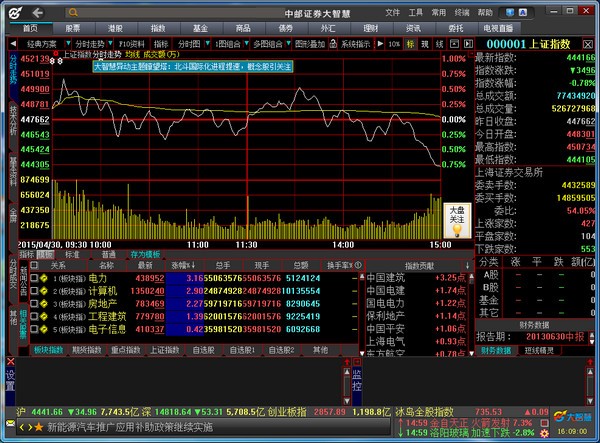Click the 图形叠加 button
The image size is (600, 443).
[310, 44]
